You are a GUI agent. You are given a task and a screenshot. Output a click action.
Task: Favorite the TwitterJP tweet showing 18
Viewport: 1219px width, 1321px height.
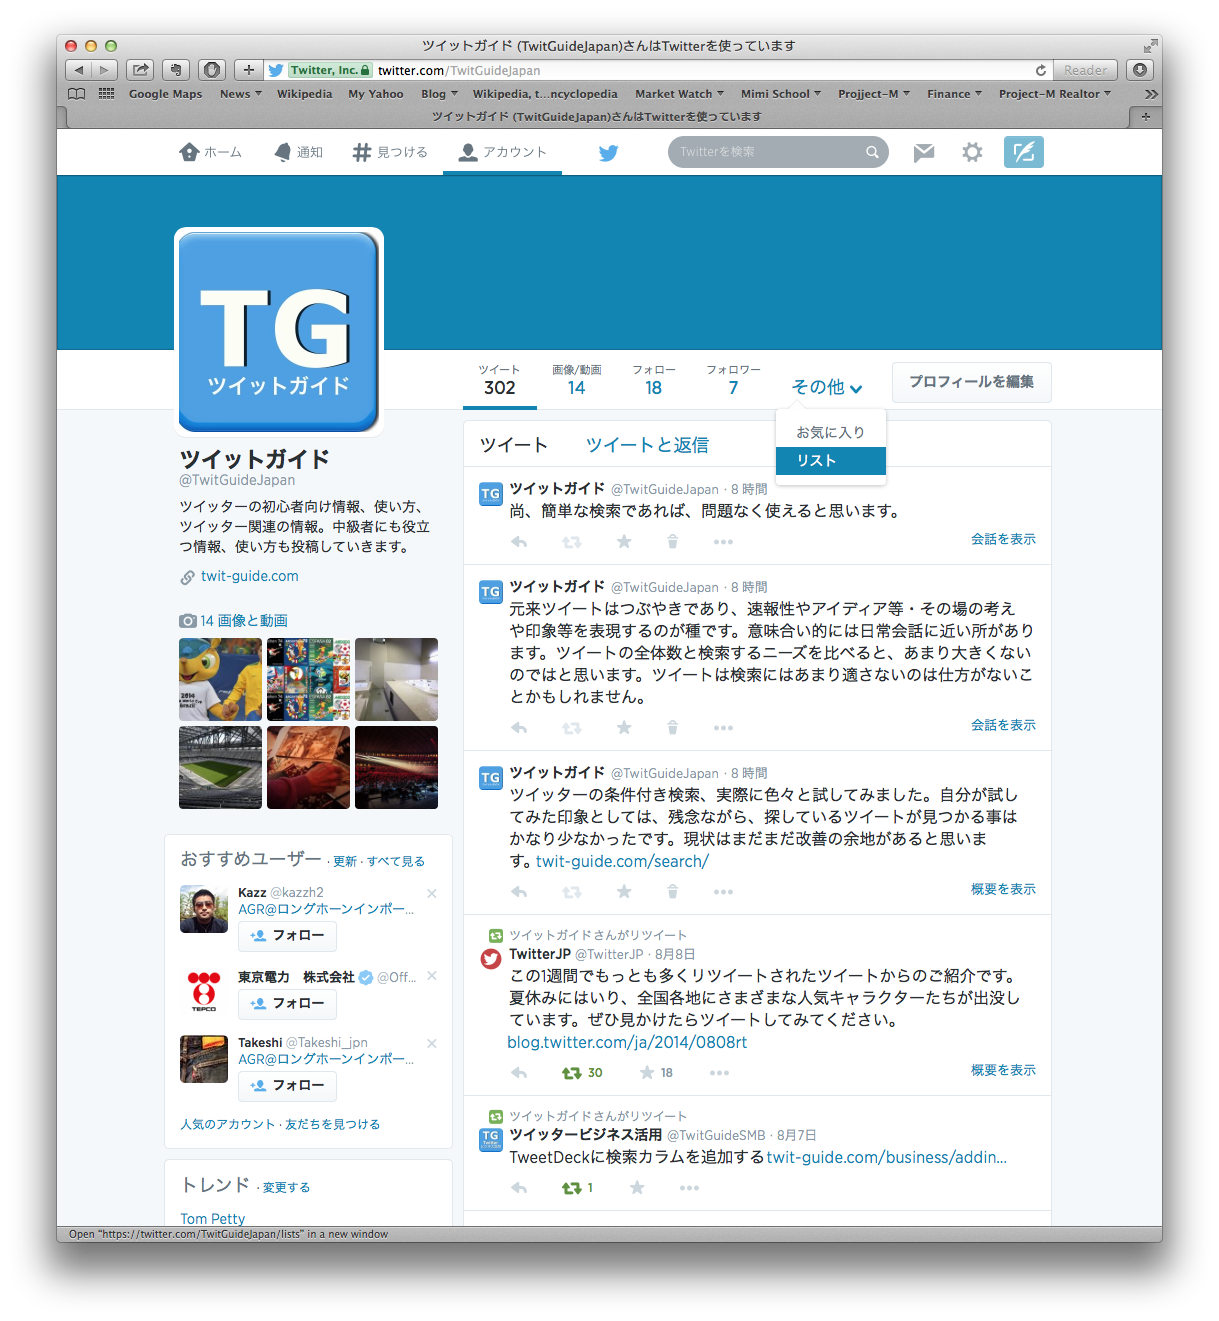coord(647,1073)
